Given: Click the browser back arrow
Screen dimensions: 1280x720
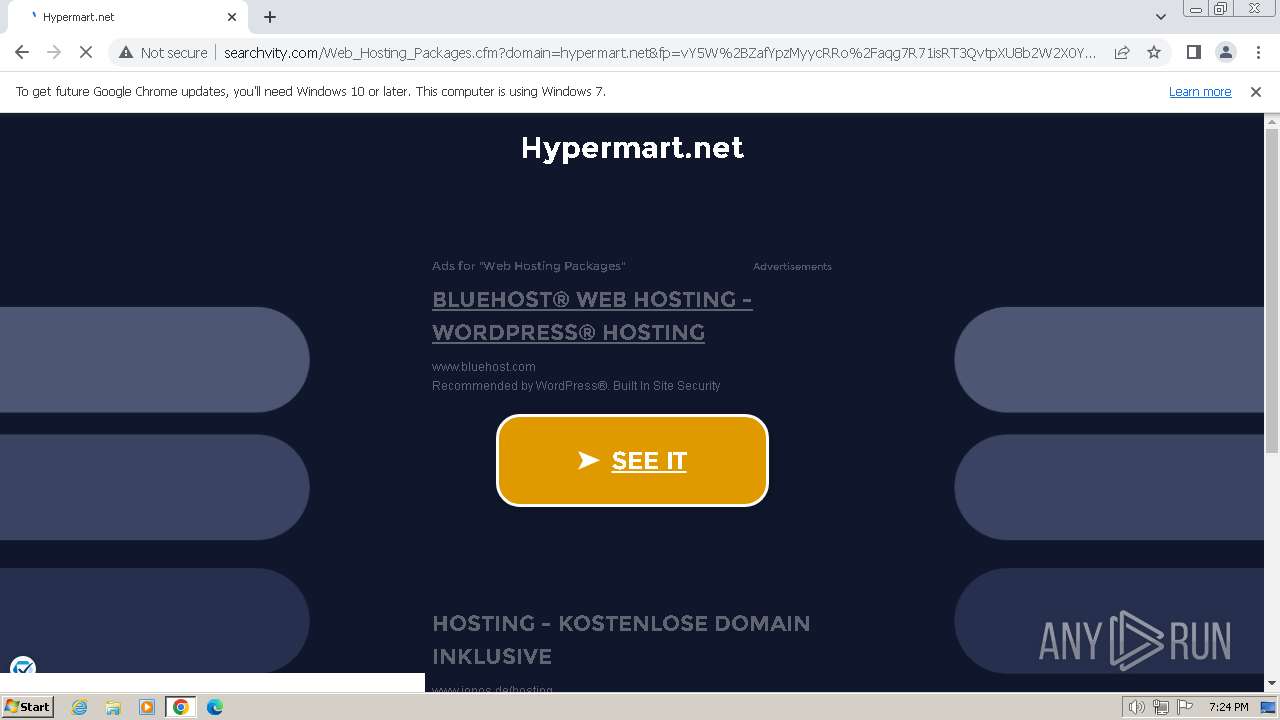Looking at the screenshot, I should [22, 53].
